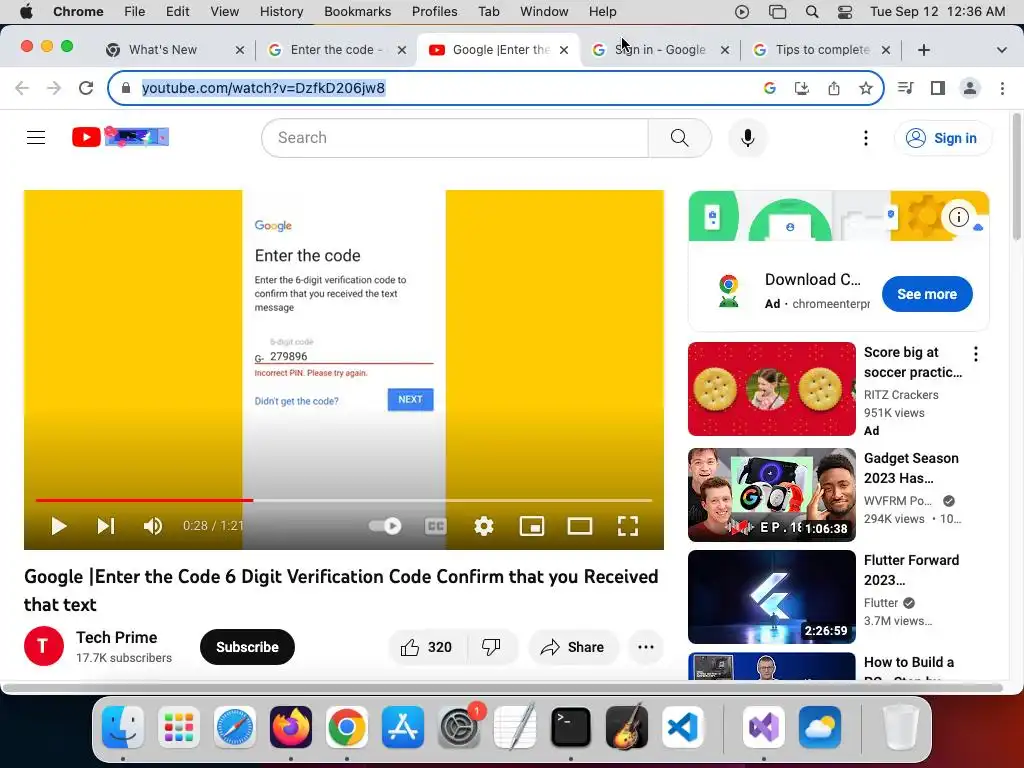Skip to next video
The height and width of the screenshot is (768, 1024).
click(x=106, y=526)
